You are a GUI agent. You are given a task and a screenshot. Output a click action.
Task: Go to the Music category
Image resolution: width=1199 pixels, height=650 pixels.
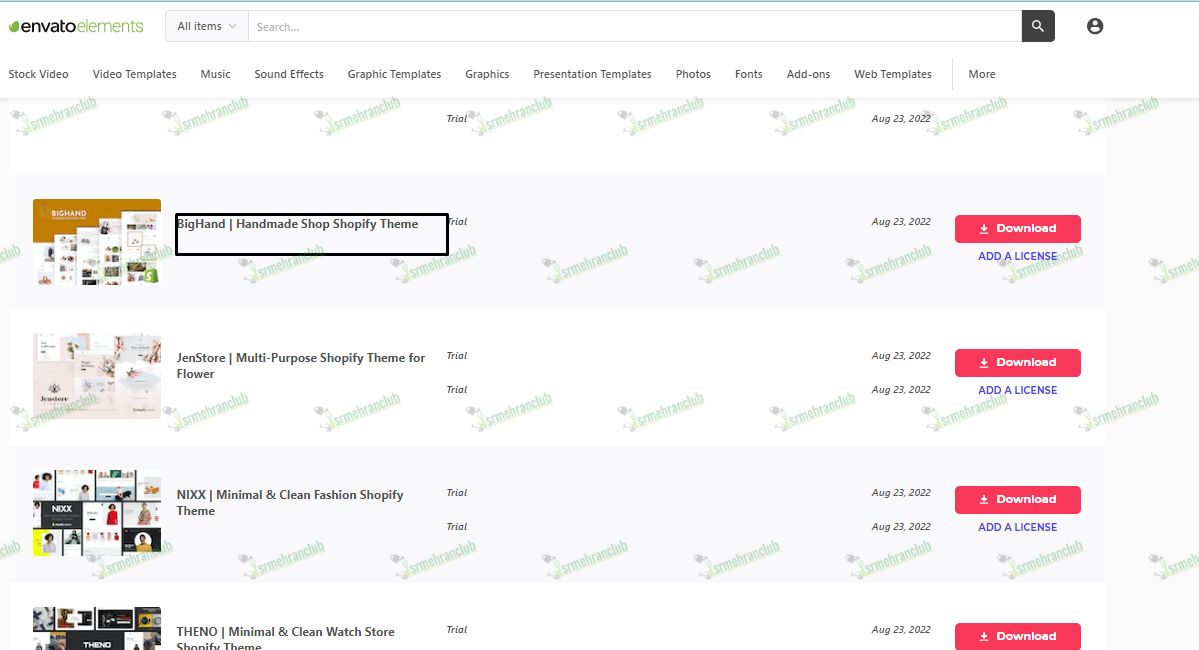[215, 74]
